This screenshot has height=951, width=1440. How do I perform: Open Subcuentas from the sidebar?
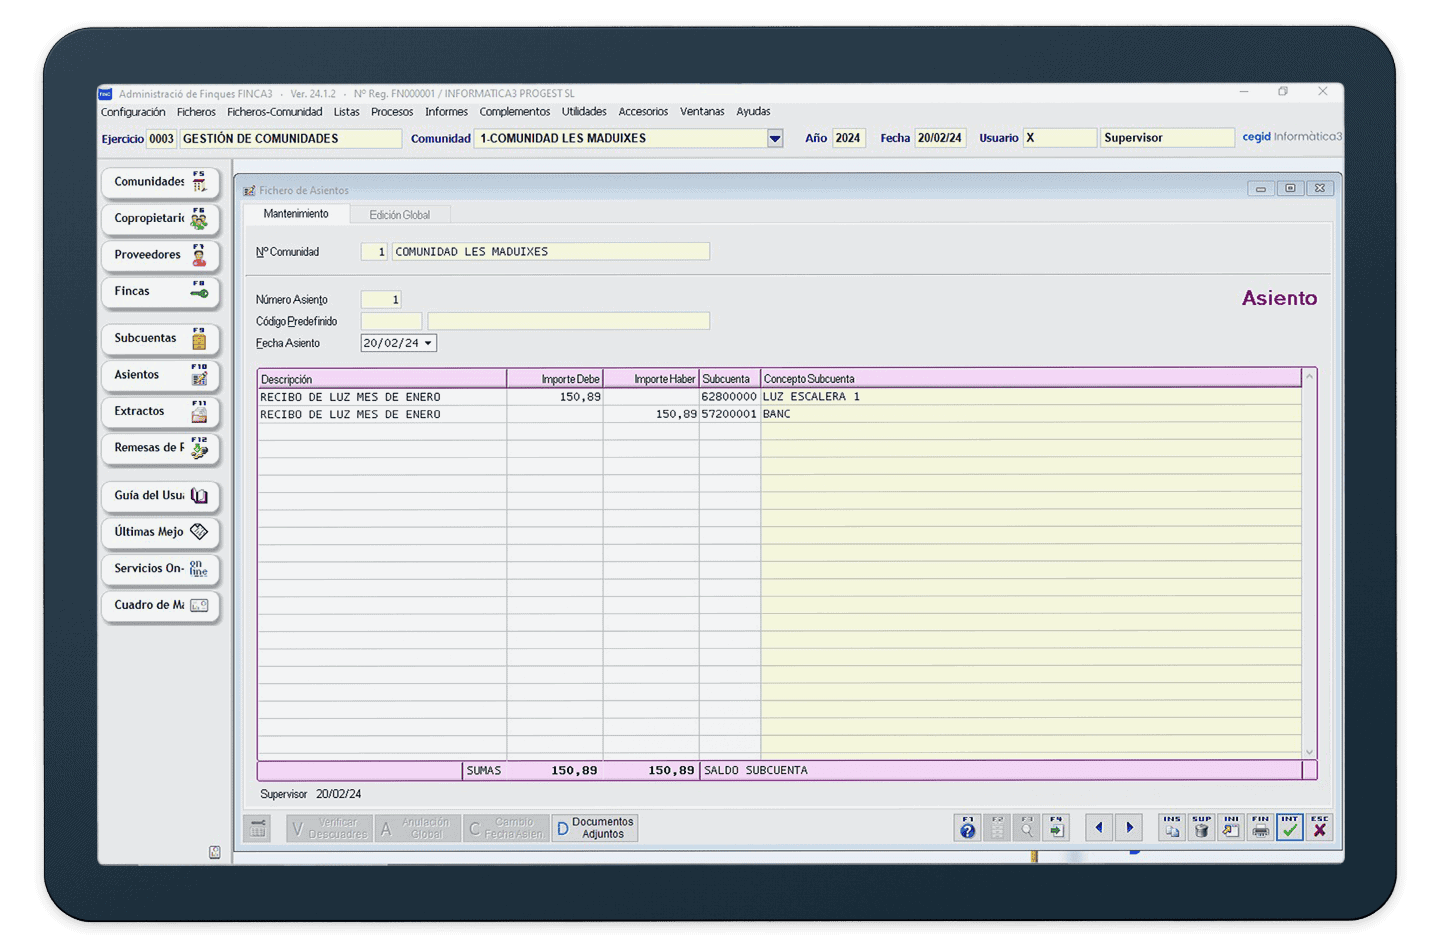point(159,338)
